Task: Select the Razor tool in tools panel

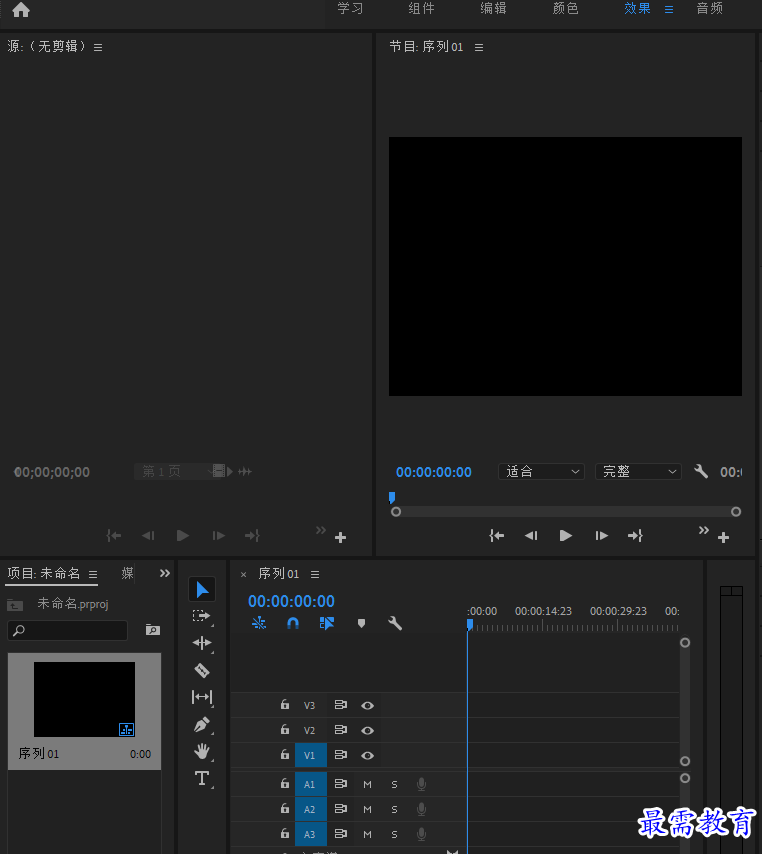Action: coord(202,670)
